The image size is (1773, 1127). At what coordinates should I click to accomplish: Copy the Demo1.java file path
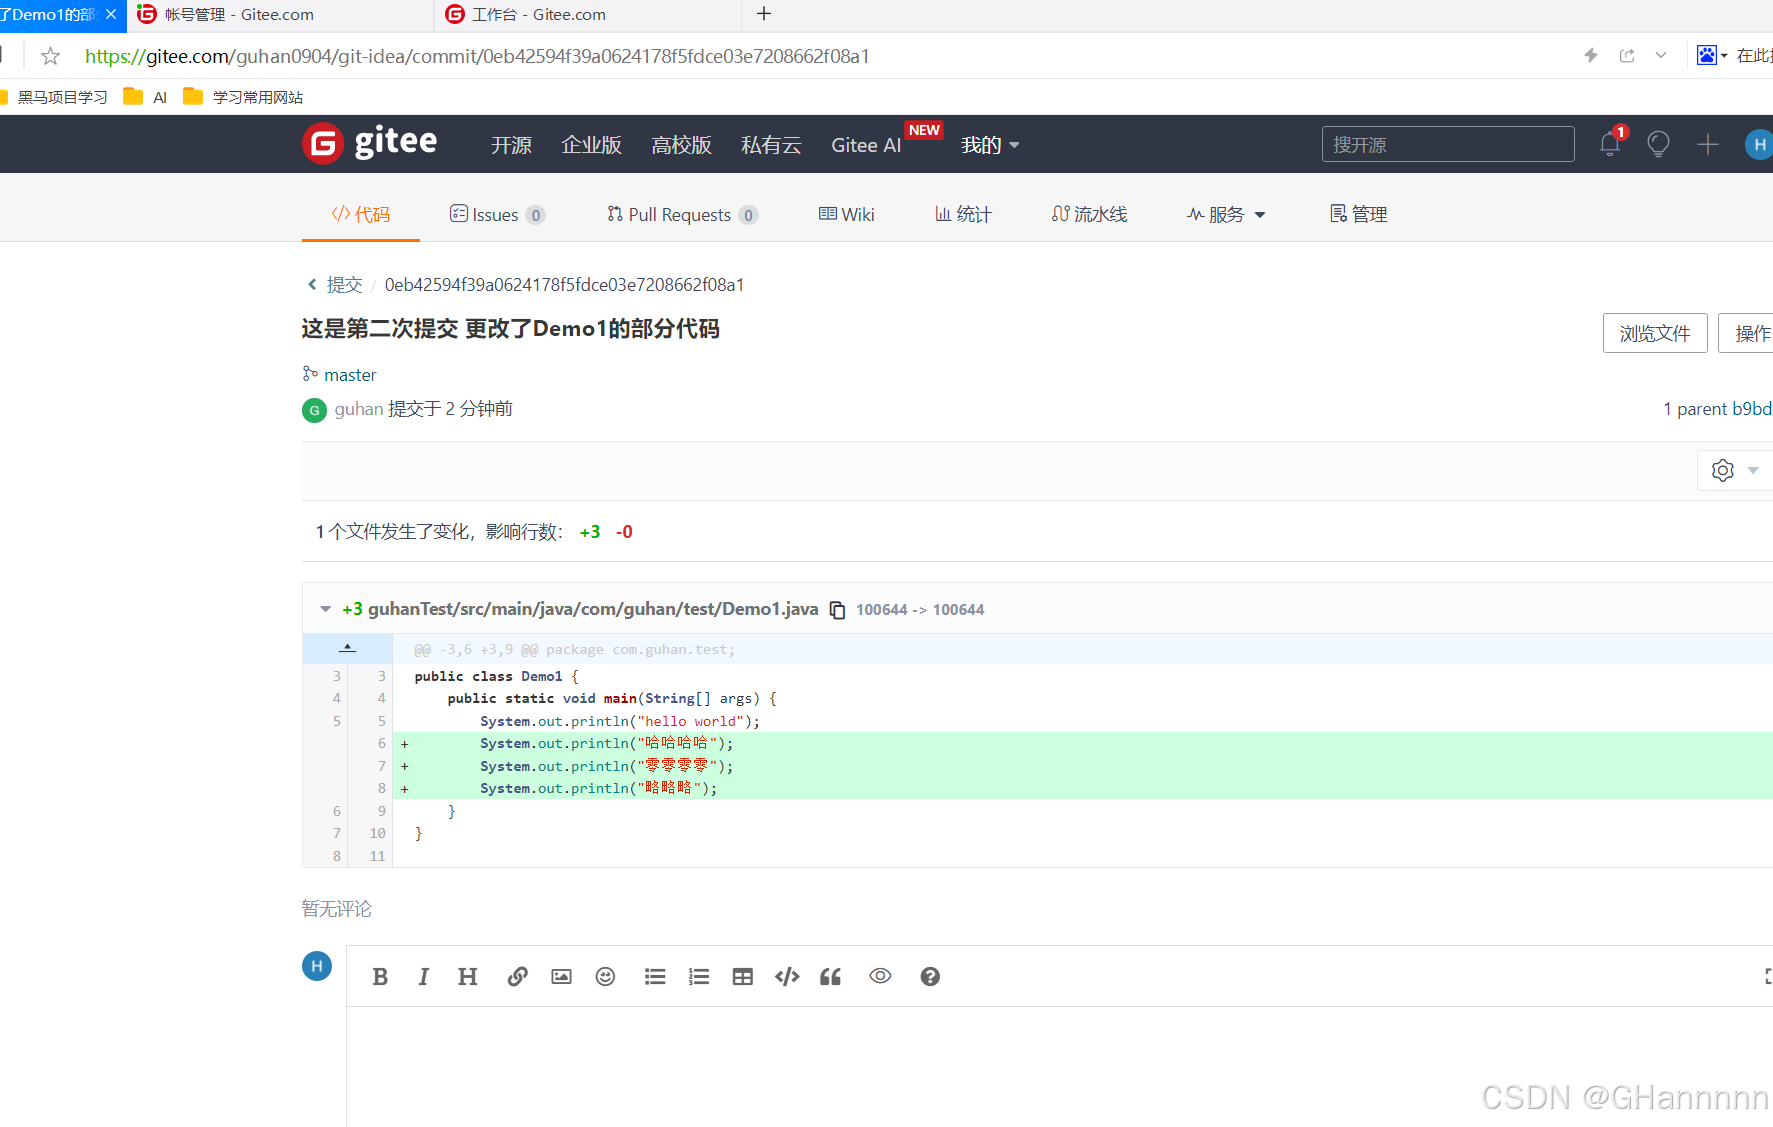coord(837,609)
